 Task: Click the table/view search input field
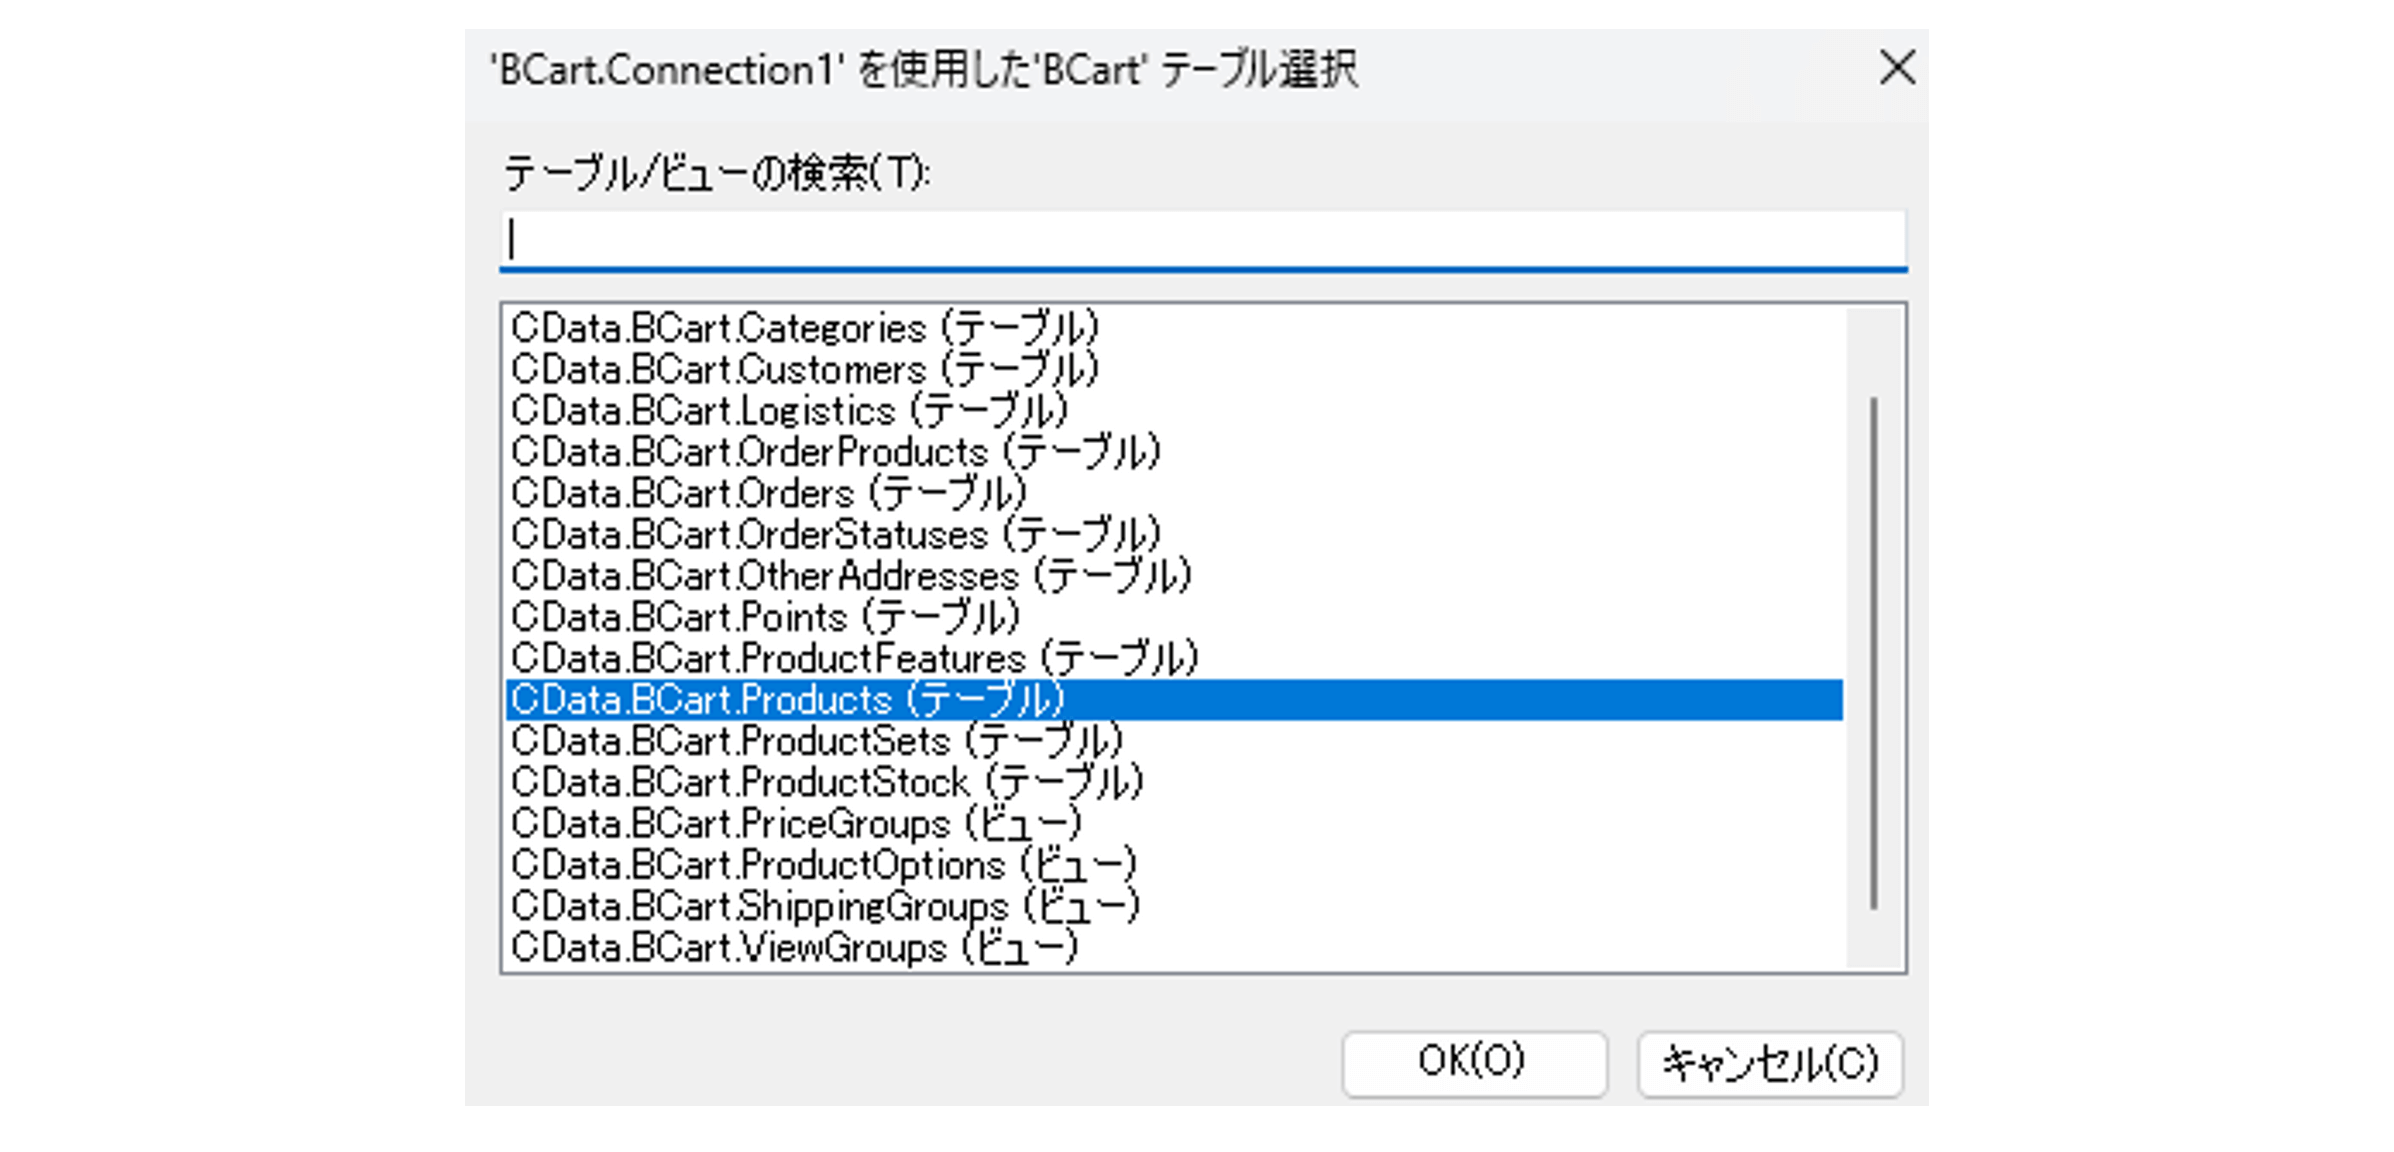1202,240
